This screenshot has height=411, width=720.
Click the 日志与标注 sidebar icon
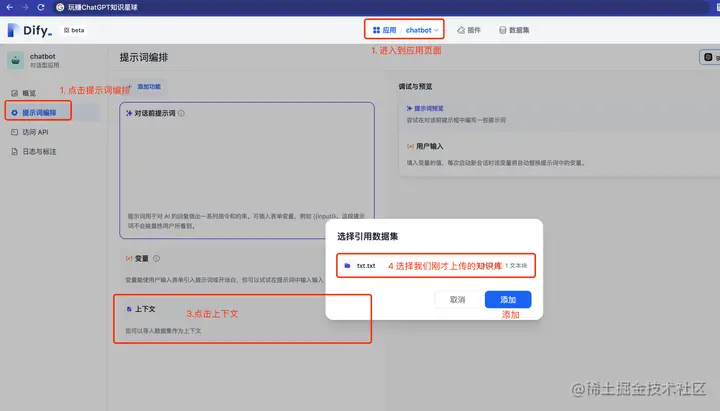tap(14, 152)
